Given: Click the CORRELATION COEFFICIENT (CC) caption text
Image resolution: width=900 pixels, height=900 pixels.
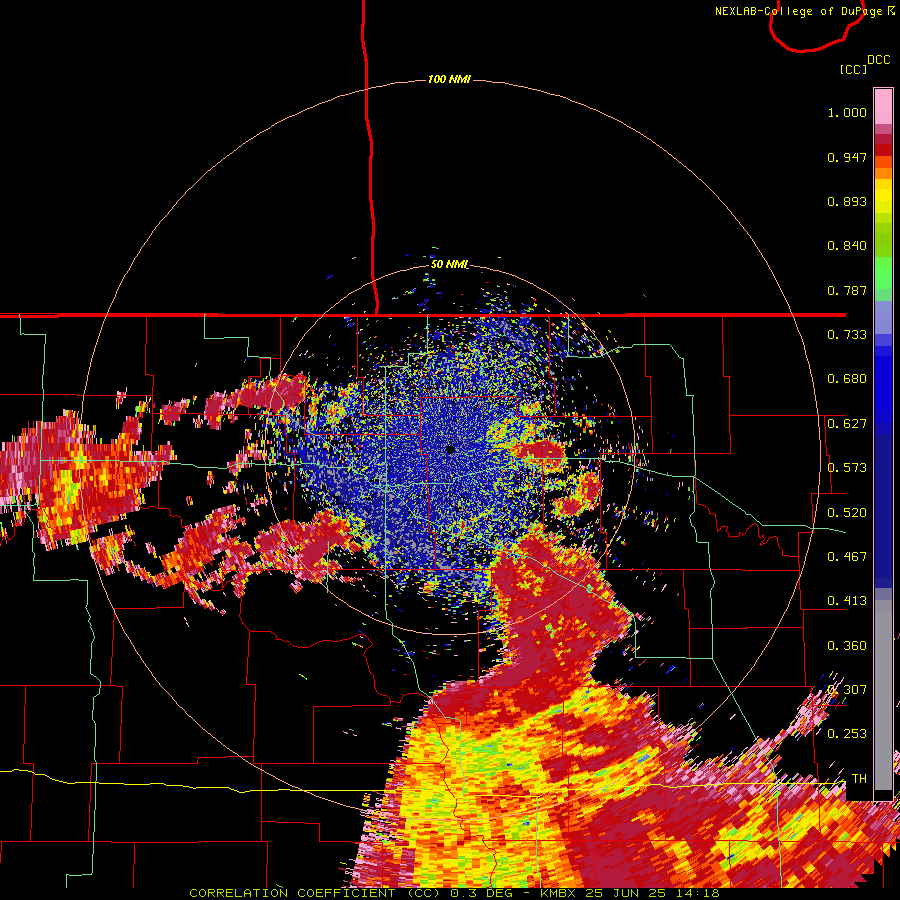Looking at the screenshot, I should tap(316, 893).
